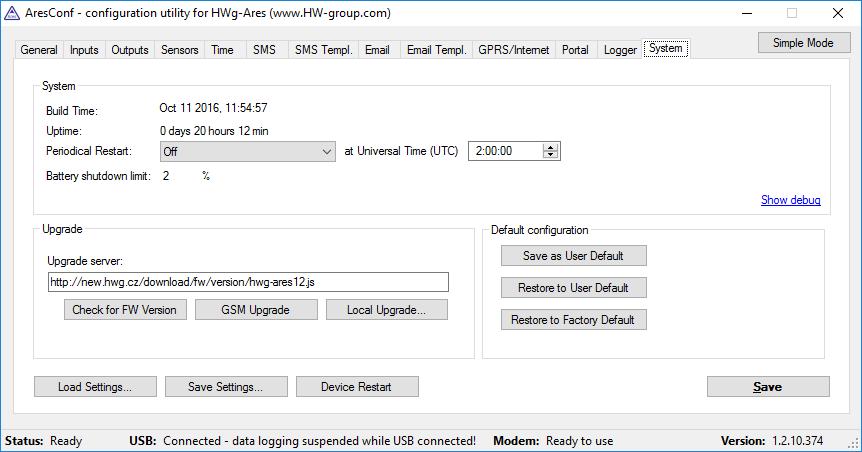Expand the Periodical Restart dropdown

tap(247, 151)
